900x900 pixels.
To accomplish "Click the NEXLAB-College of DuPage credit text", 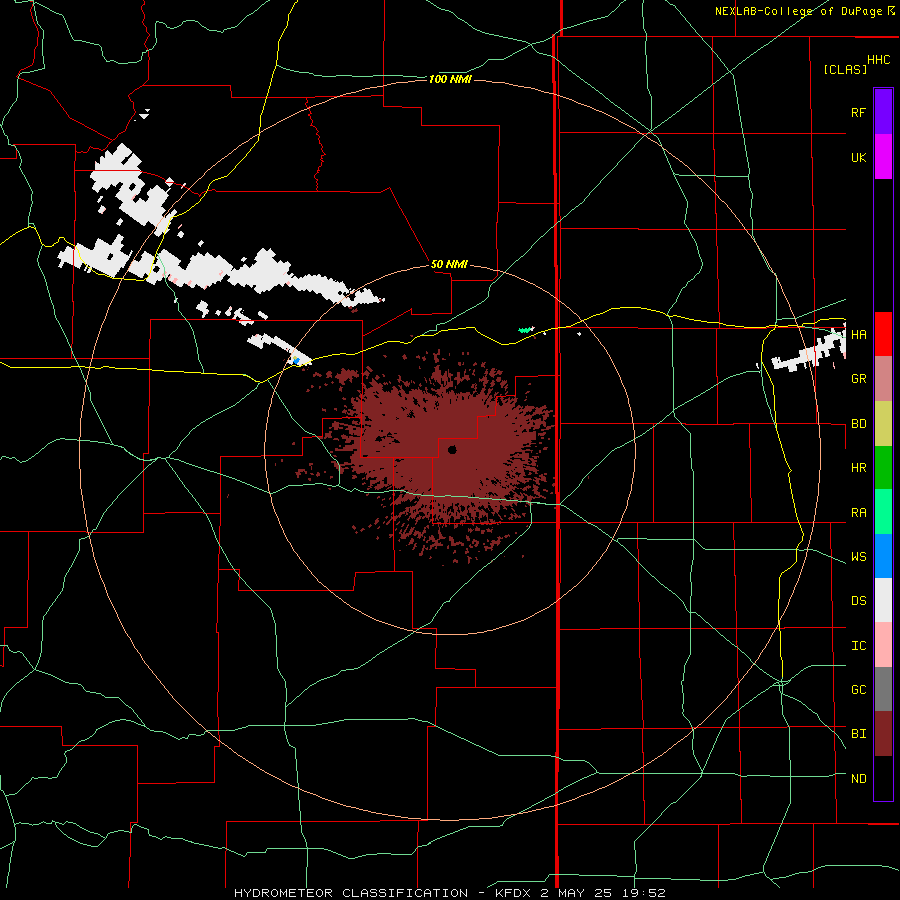I will pos(798,11).
